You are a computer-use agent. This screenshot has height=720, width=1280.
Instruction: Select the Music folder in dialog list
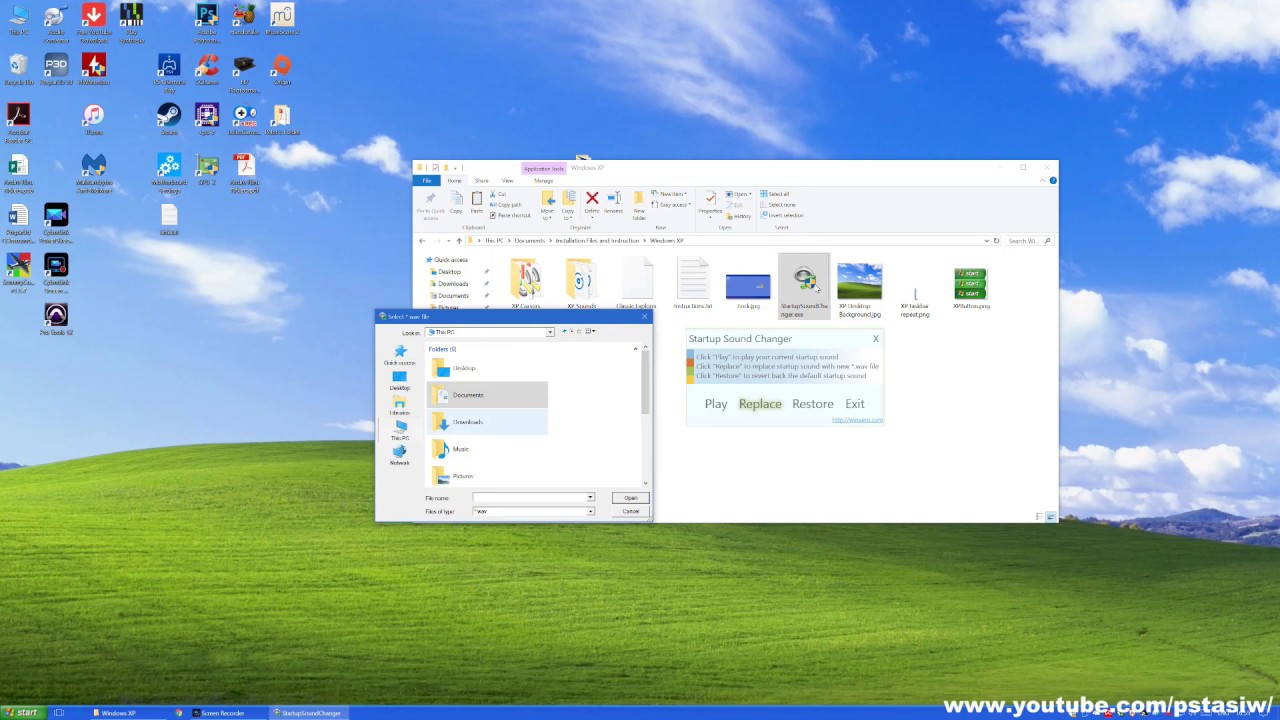pyautogui.click(x=487, y=449)
